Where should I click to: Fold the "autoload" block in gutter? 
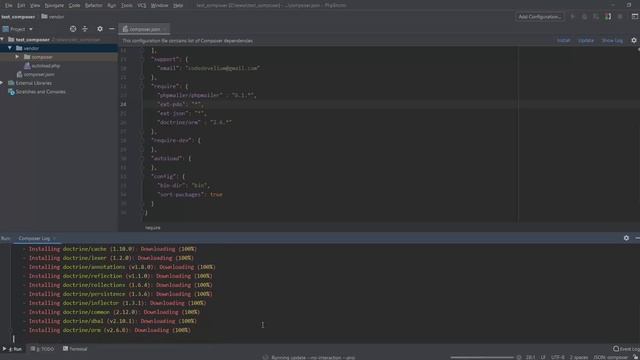pos(141,158)
